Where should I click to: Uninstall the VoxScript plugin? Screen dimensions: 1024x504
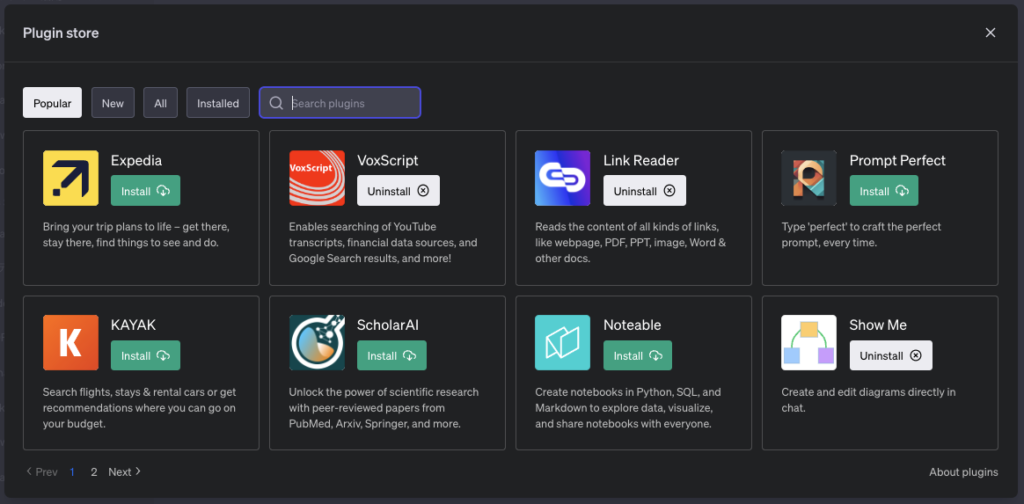tap(398, 191)
